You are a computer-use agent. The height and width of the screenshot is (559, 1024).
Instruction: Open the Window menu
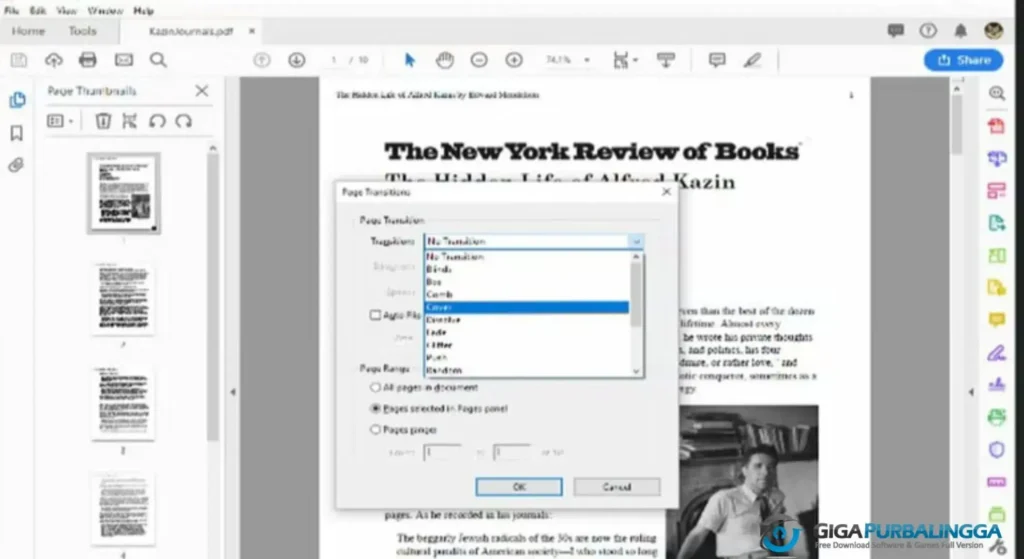pos(104,10)
